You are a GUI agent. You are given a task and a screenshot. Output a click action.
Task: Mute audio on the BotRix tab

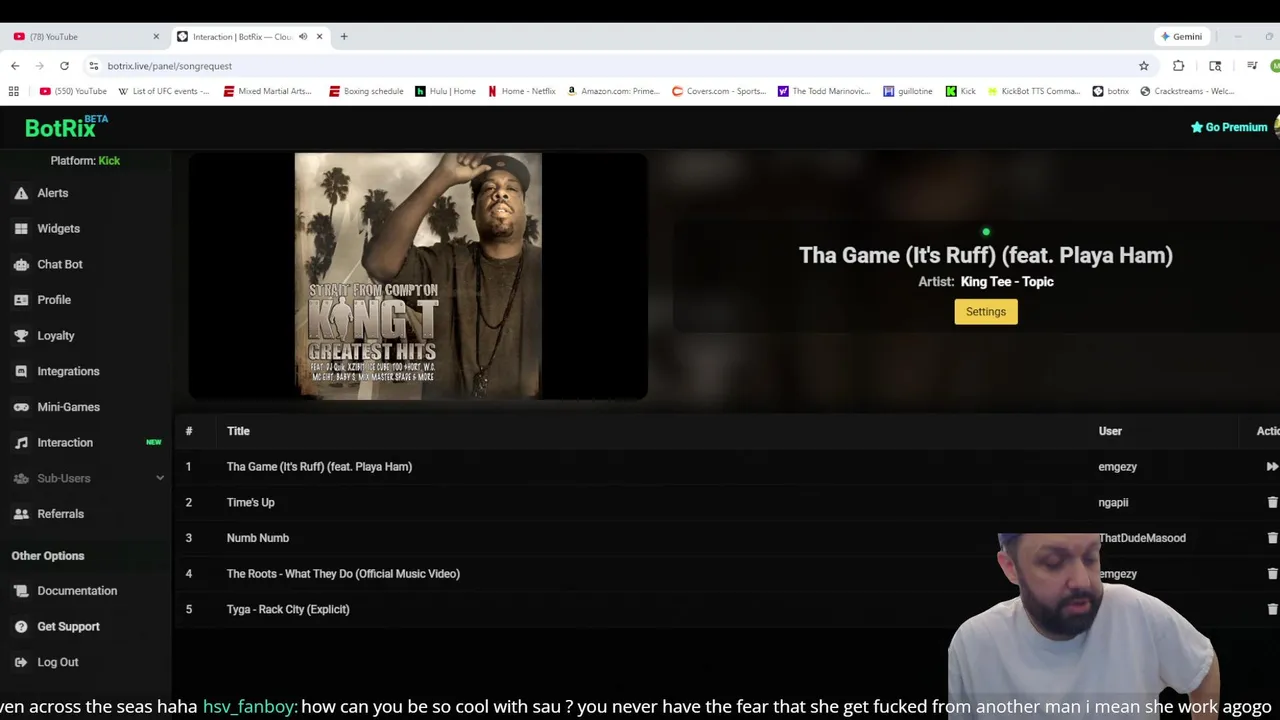click(303, 37)
